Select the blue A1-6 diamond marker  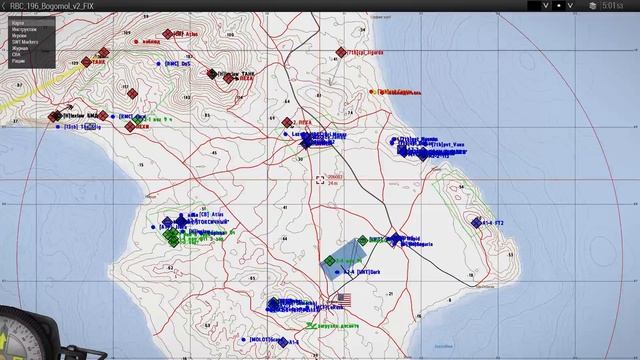click(x=283, y=342)
